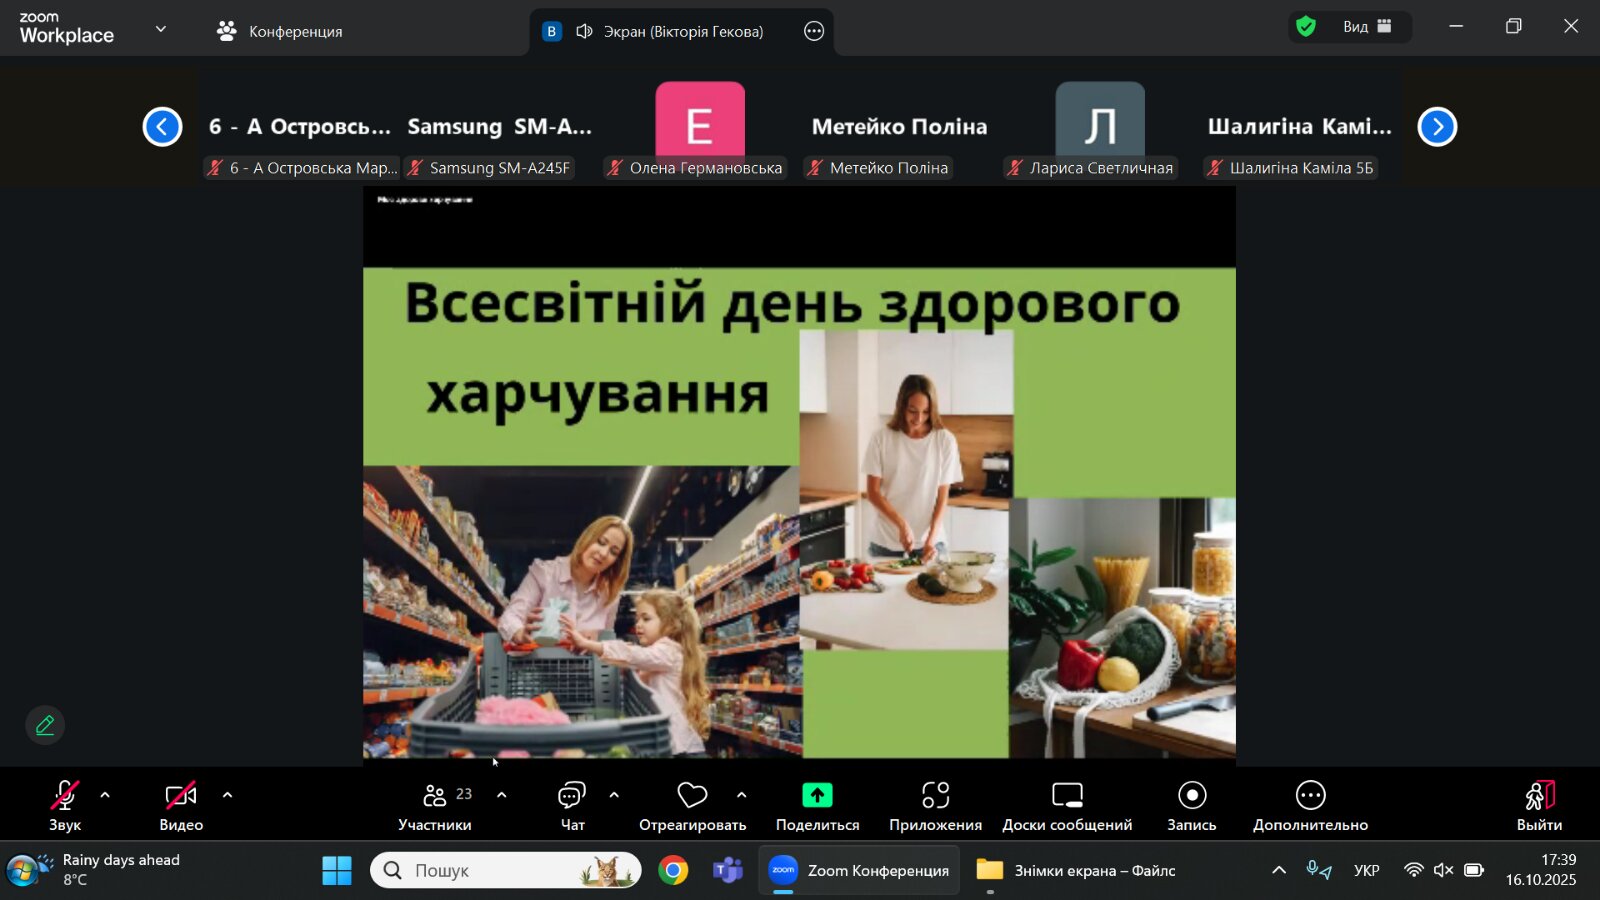Expand video options arrow next to Видео
This screenshot has height=900, width=1600.
[x=227, y=796]
